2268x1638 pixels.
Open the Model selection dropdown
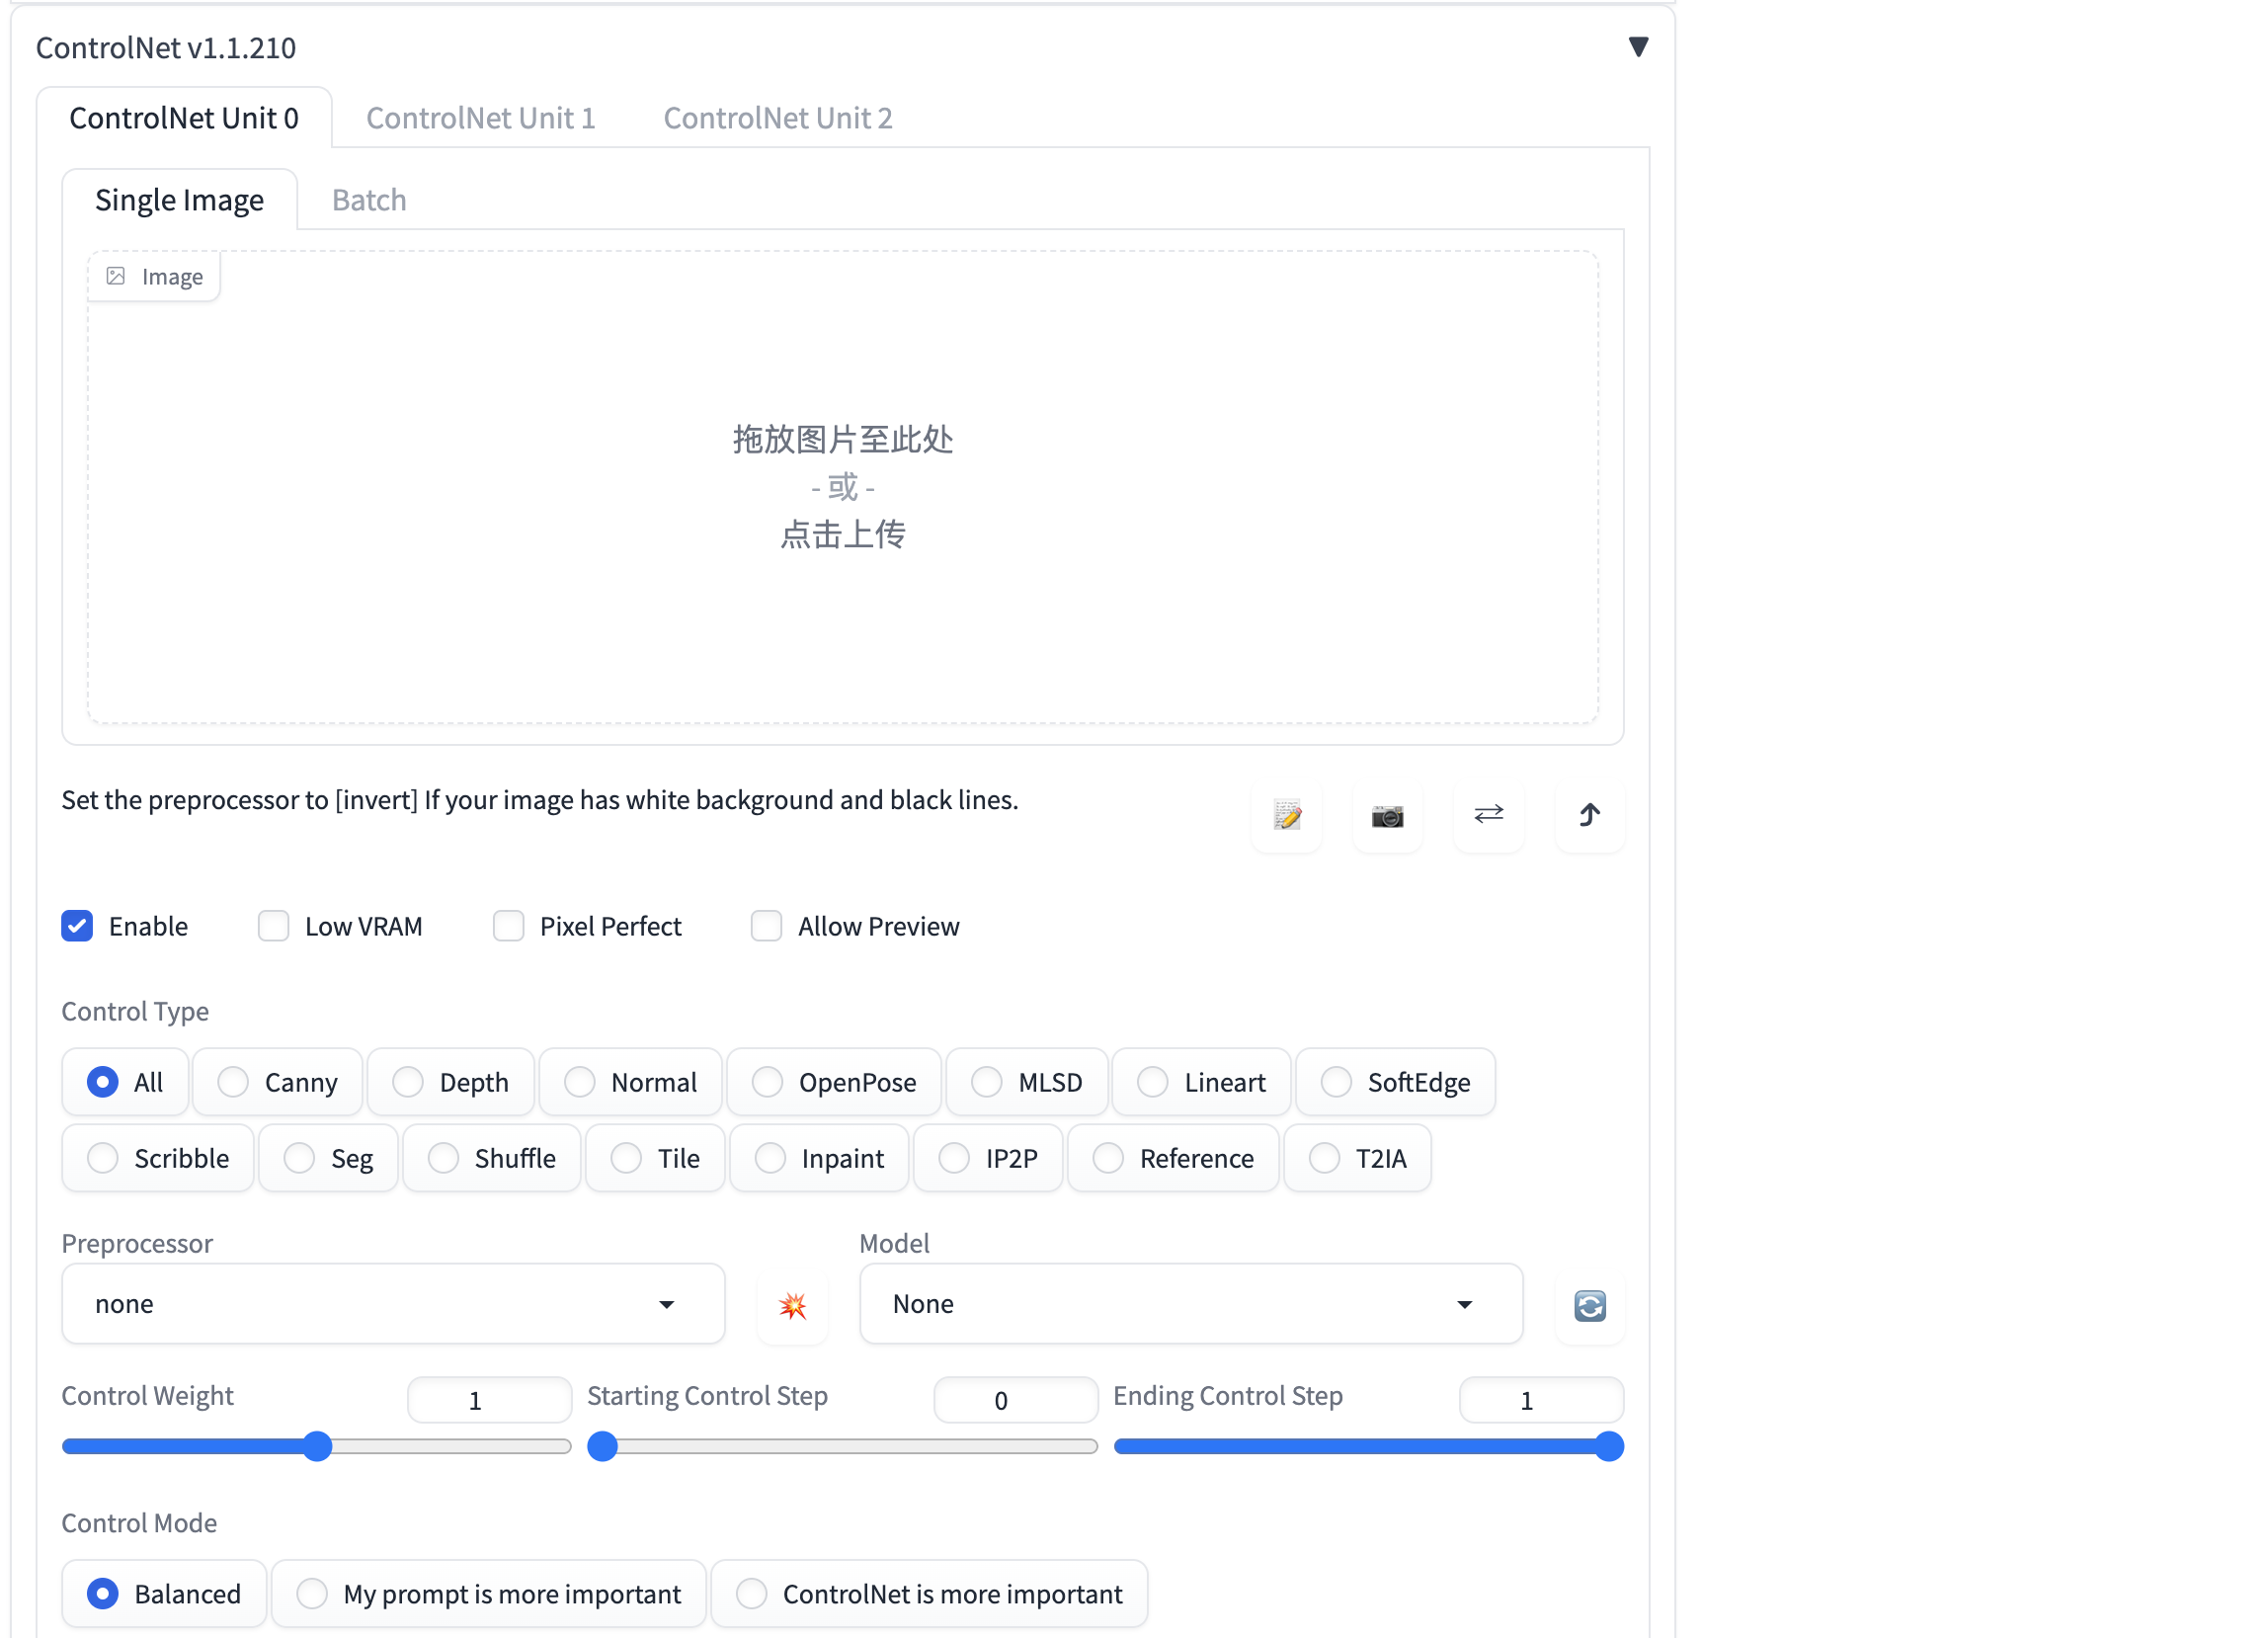(1188, 1305)
